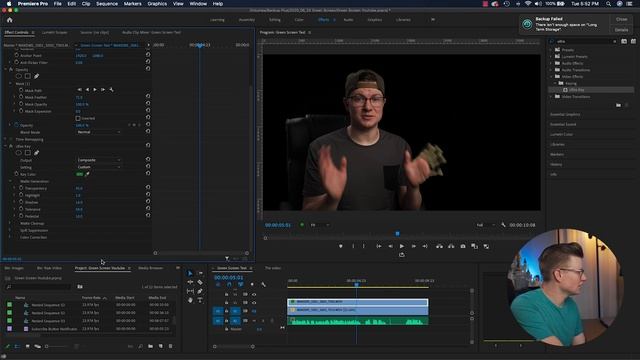View Details of Backup Failed notification

click(622, 30)
